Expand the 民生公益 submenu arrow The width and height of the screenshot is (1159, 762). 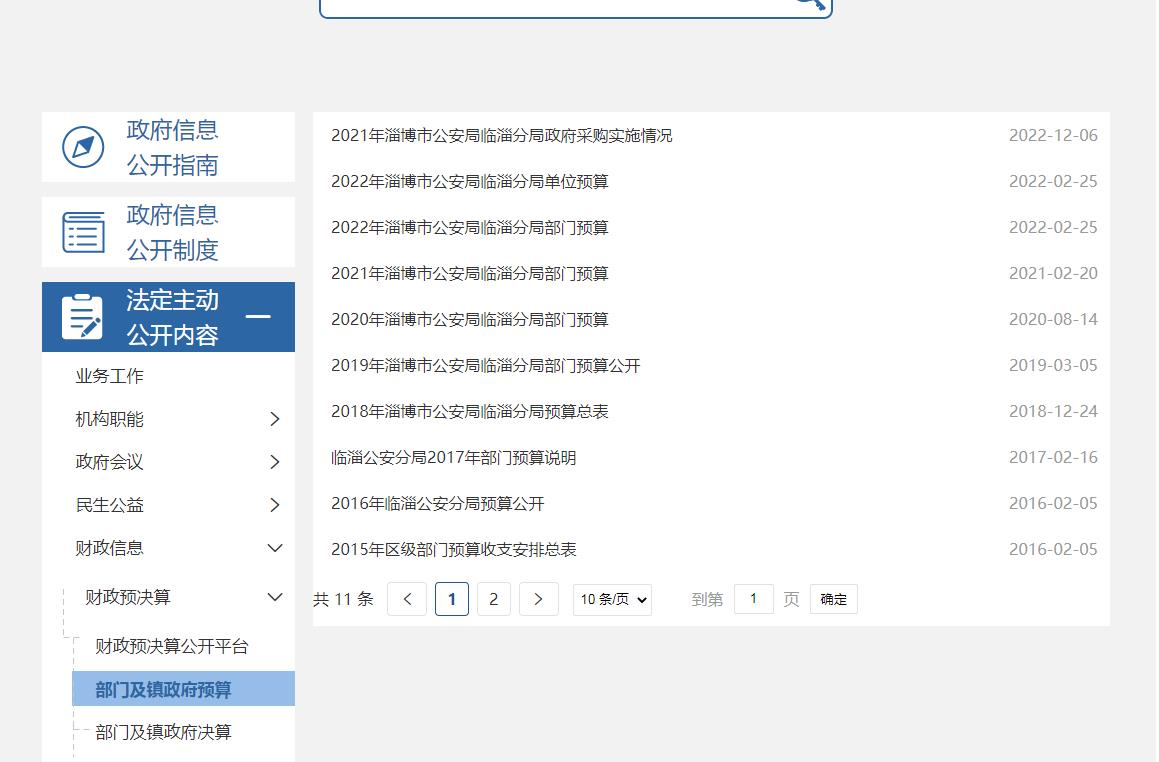(275, 505)
